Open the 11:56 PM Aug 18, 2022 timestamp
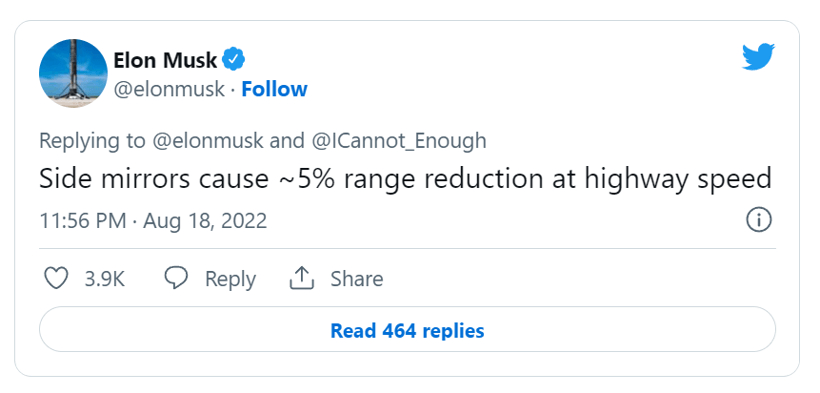Viewport: 820px width, 393px height. [153, 221]
